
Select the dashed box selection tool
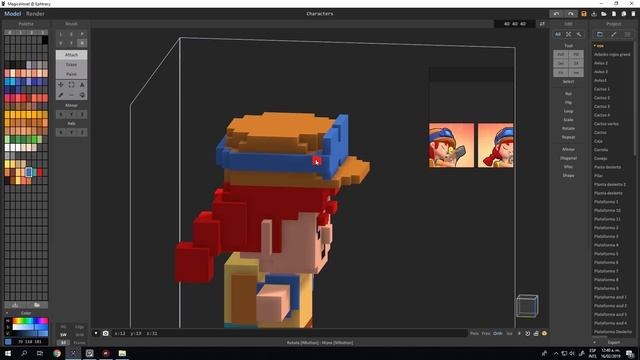71,84
